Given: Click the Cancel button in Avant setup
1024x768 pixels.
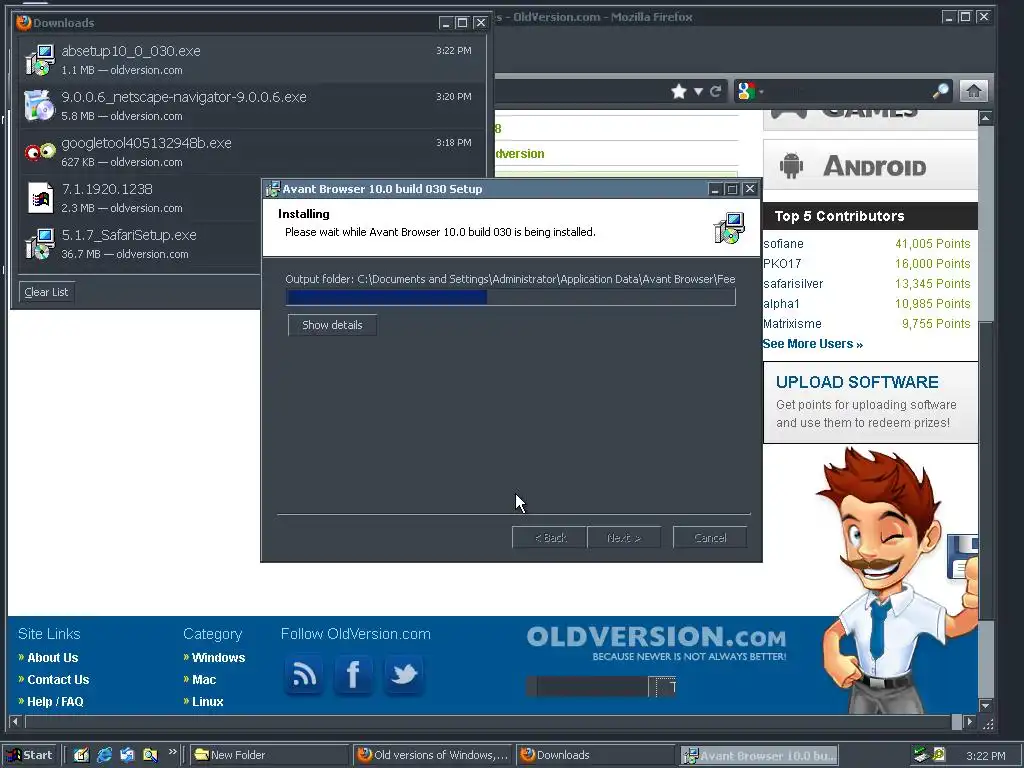Looking at the screenshot, I should [710, 537].
